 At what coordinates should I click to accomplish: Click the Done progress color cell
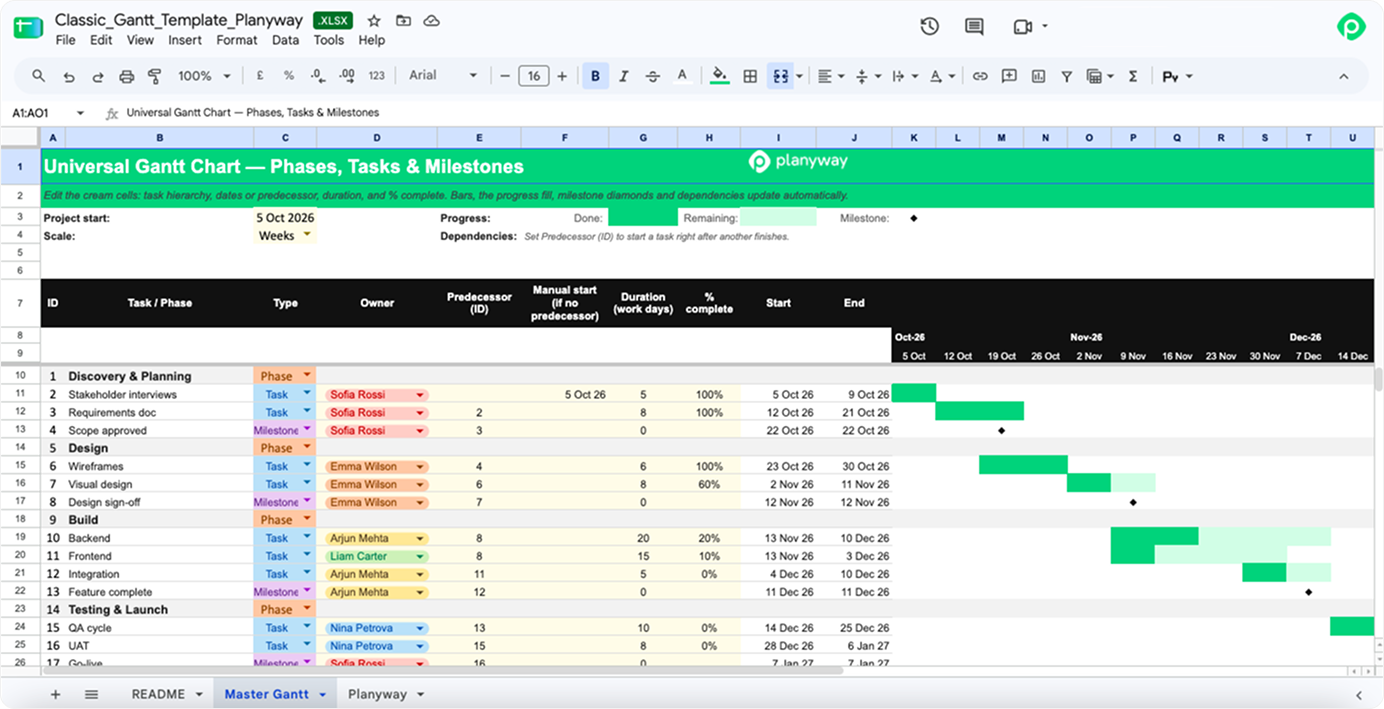[x=642, y=217]
